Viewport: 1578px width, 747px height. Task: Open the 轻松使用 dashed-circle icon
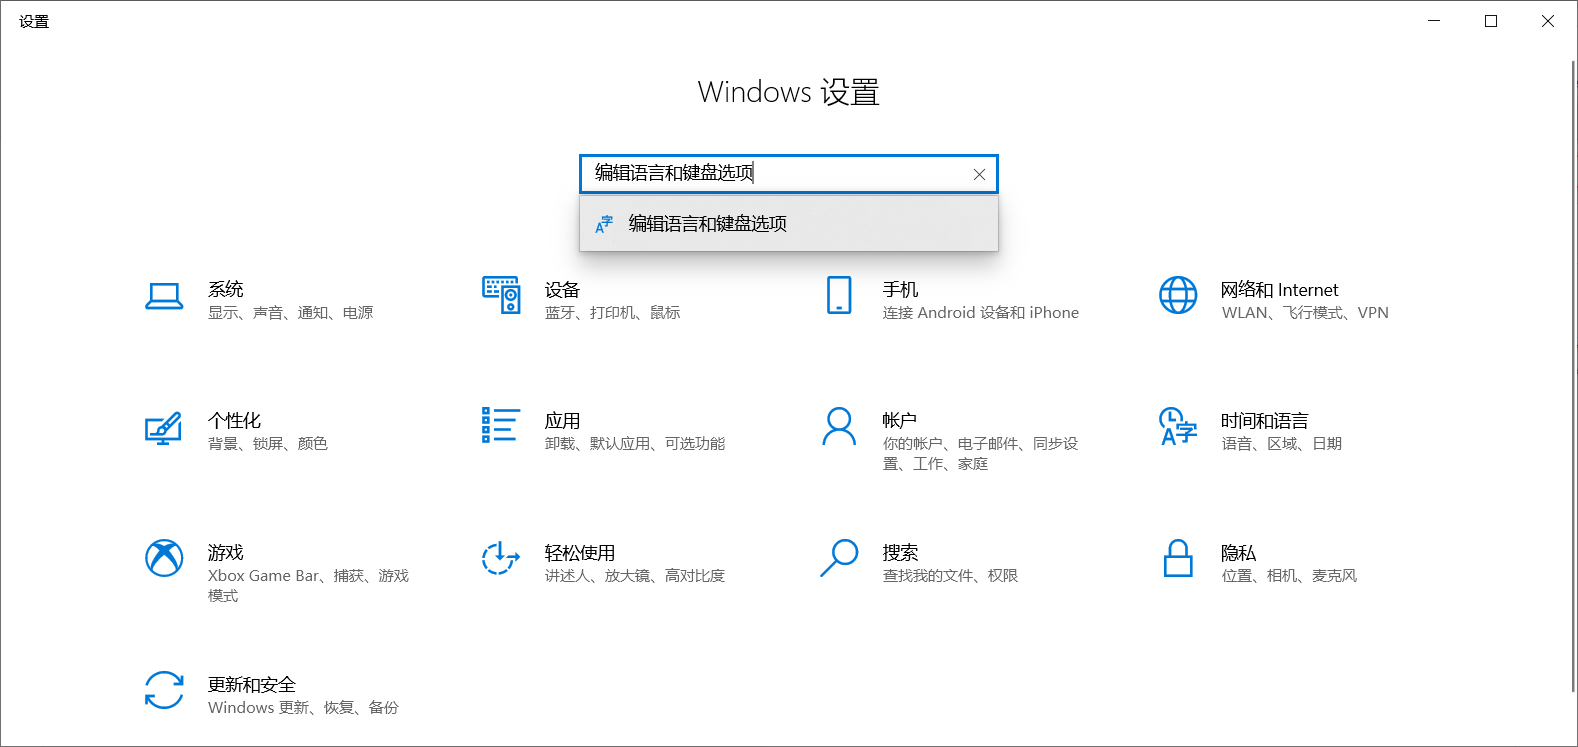pyautogui.click(x=501, y=558)
